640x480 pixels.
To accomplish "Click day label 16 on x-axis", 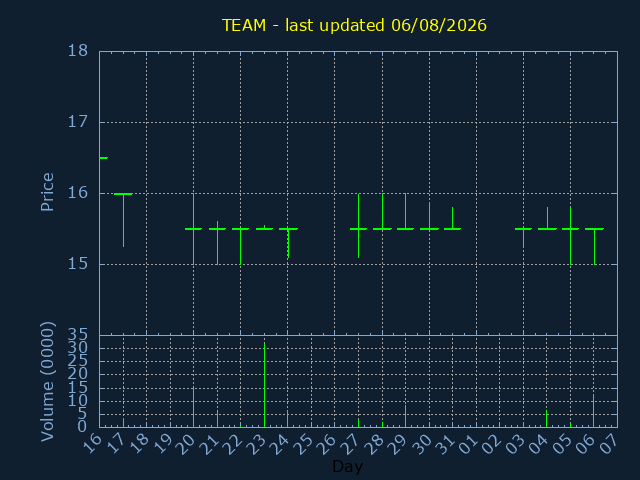I will tap(92, 444).
